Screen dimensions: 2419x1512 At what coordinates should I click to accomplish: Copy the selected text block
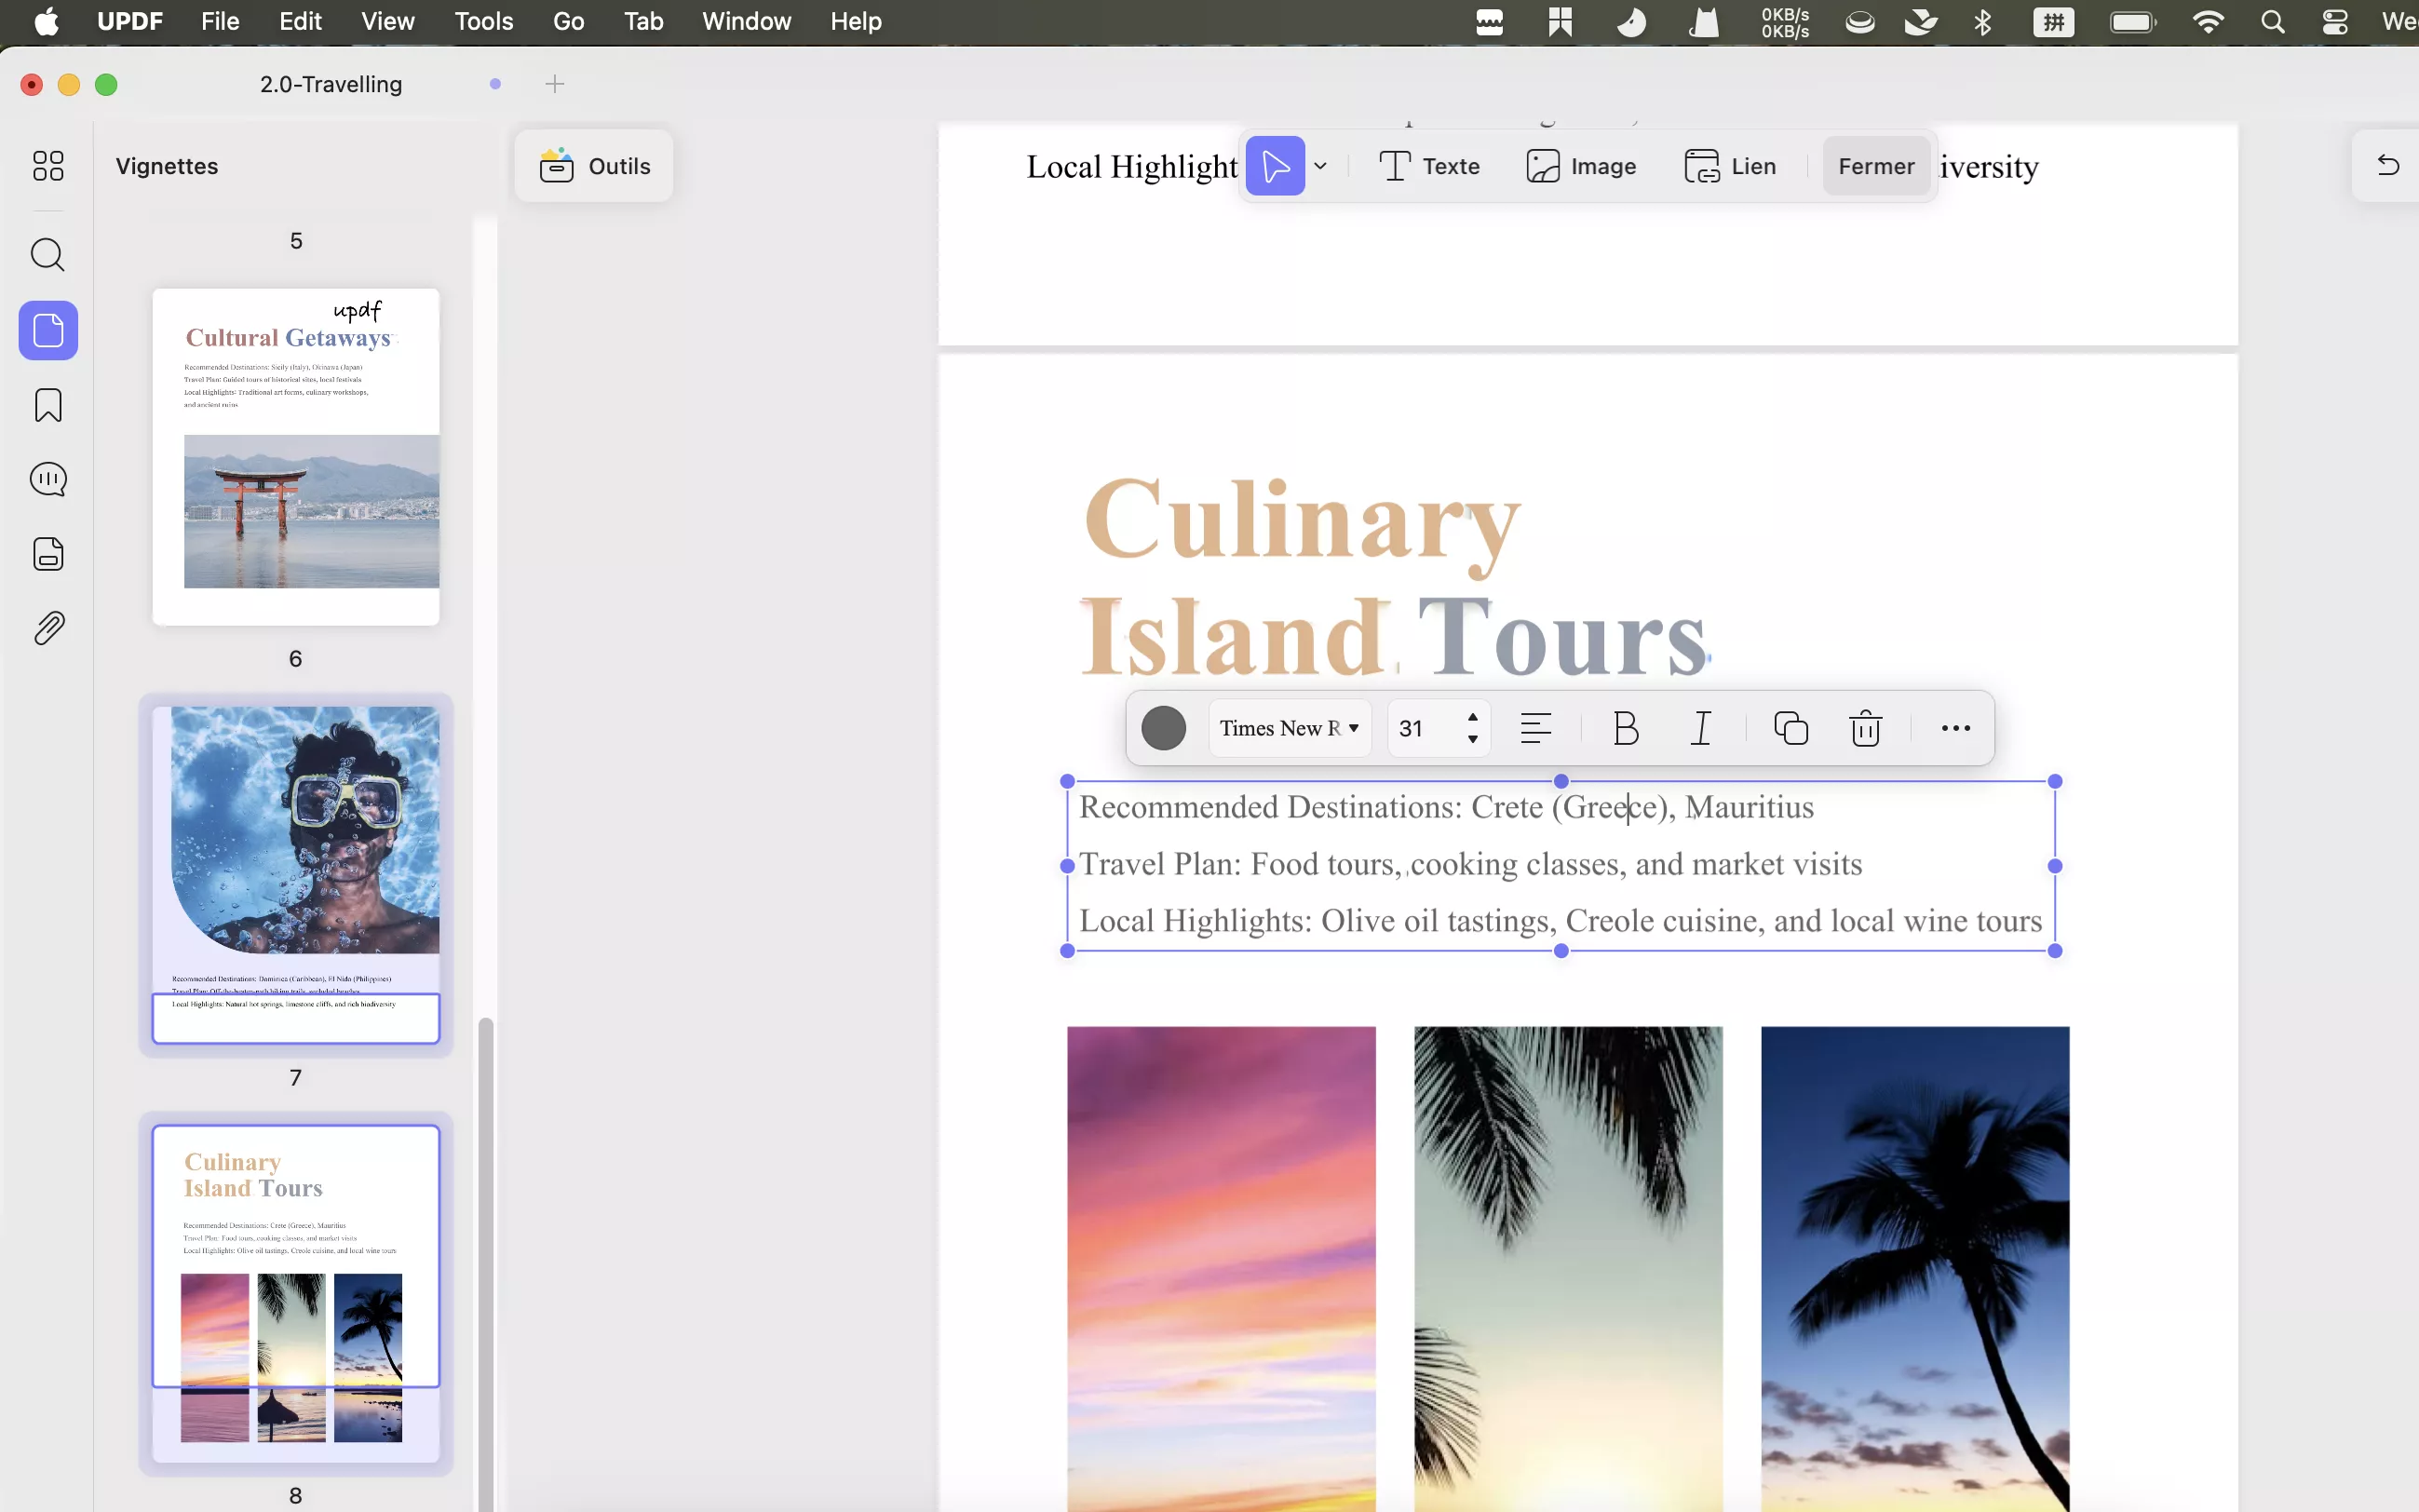tap(1791, 728)
